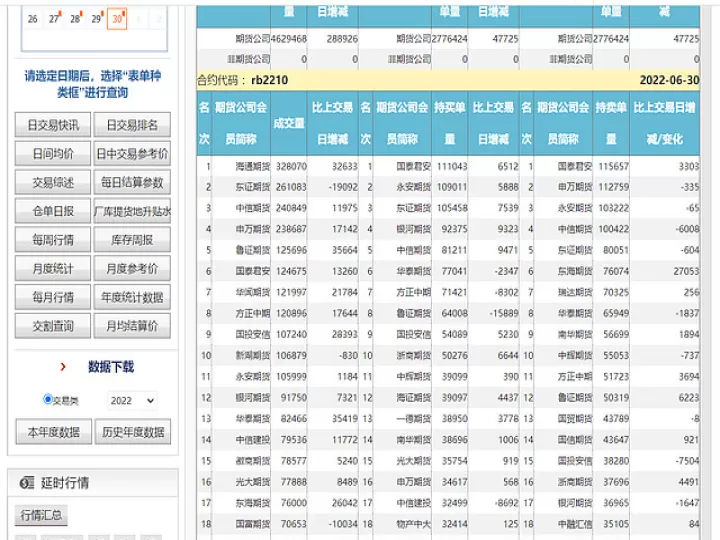Click volume cell 70653
Viewport: 720px width, 540px height.
click(x=294, y=524)
